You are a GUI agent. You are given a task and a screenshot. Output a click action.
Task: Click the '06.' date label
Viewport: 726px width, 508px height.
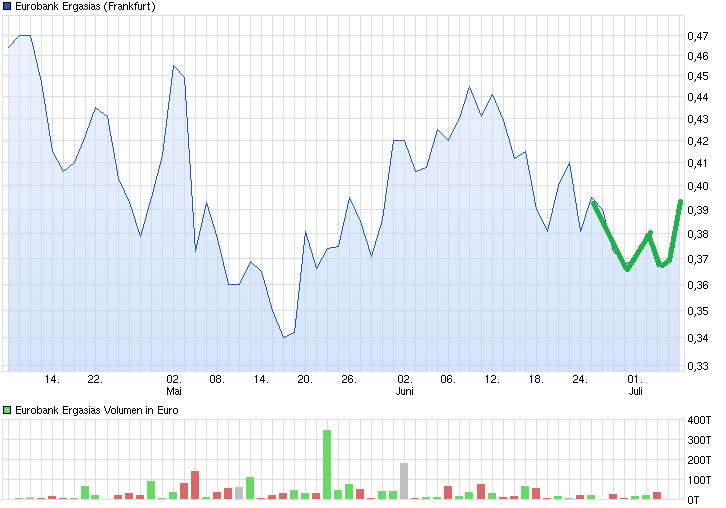click(448, 379)
